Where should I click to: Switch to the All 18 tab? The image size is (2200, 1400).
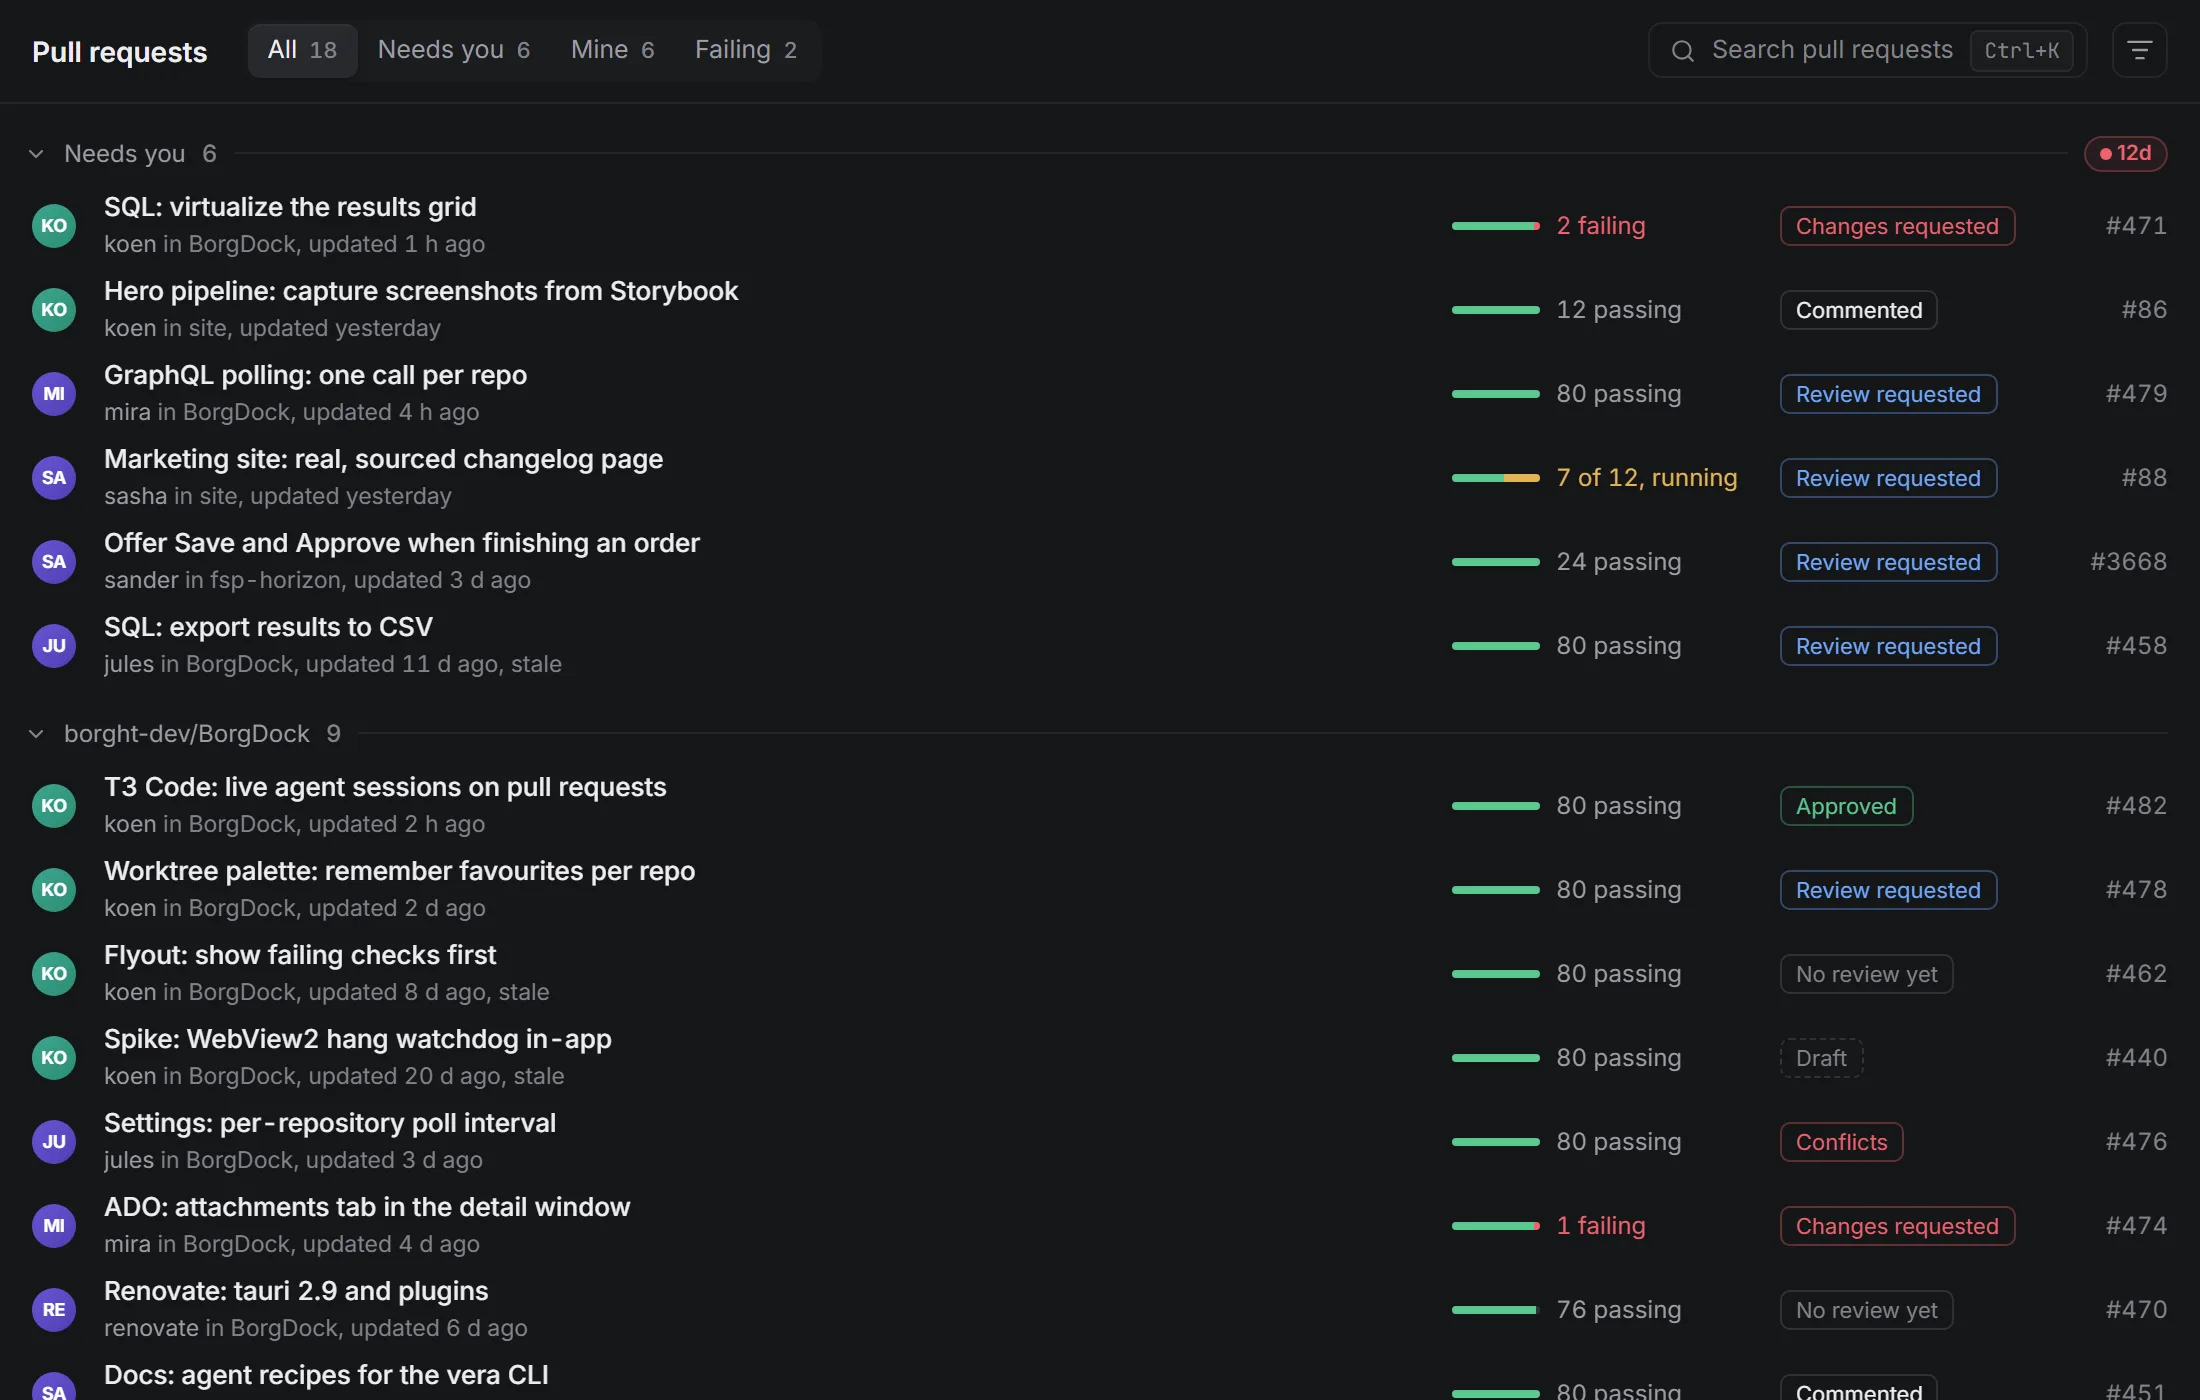[302, 50]
